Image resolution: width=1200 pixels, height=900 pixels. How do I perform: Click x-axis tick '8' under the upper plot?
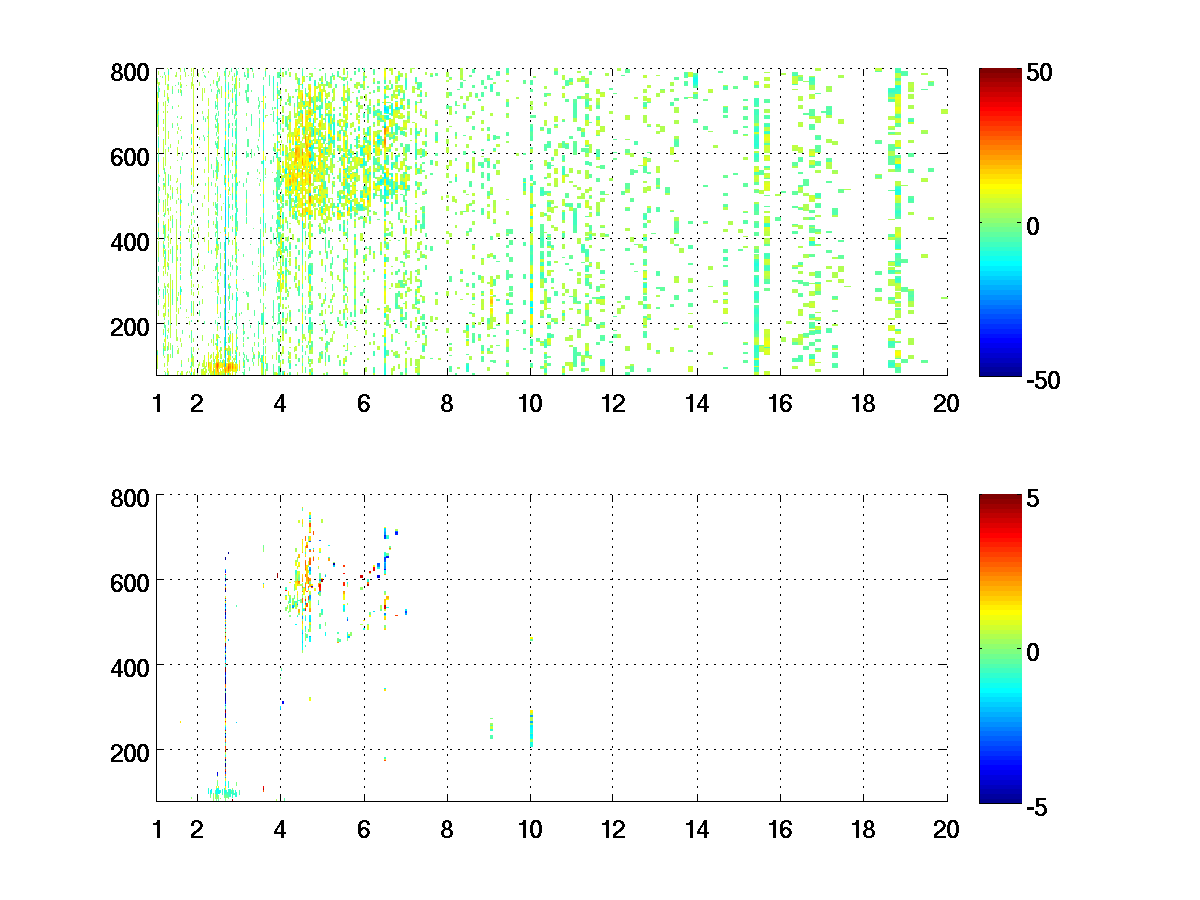pos(447,403)
